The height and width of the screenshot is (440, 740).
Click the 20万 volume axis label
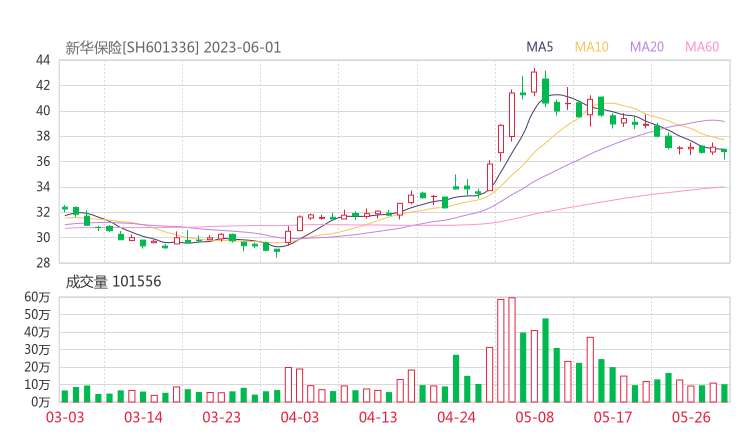[37, 367]
